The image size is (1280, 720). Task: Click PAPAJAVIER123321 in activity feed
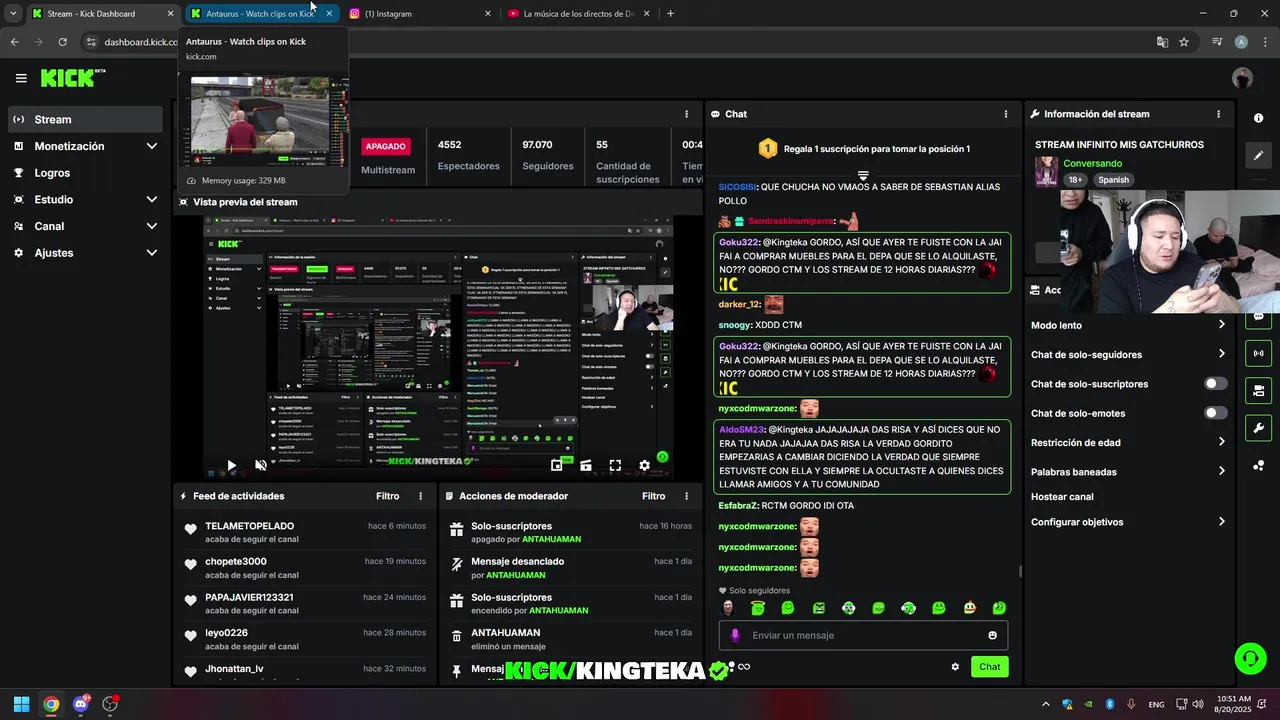[249, 597]
